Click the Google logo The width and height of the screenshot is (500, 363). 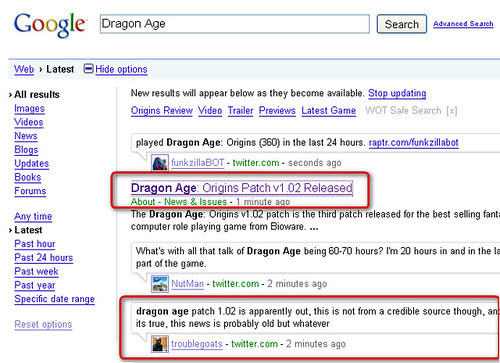(x=50, y=25)
